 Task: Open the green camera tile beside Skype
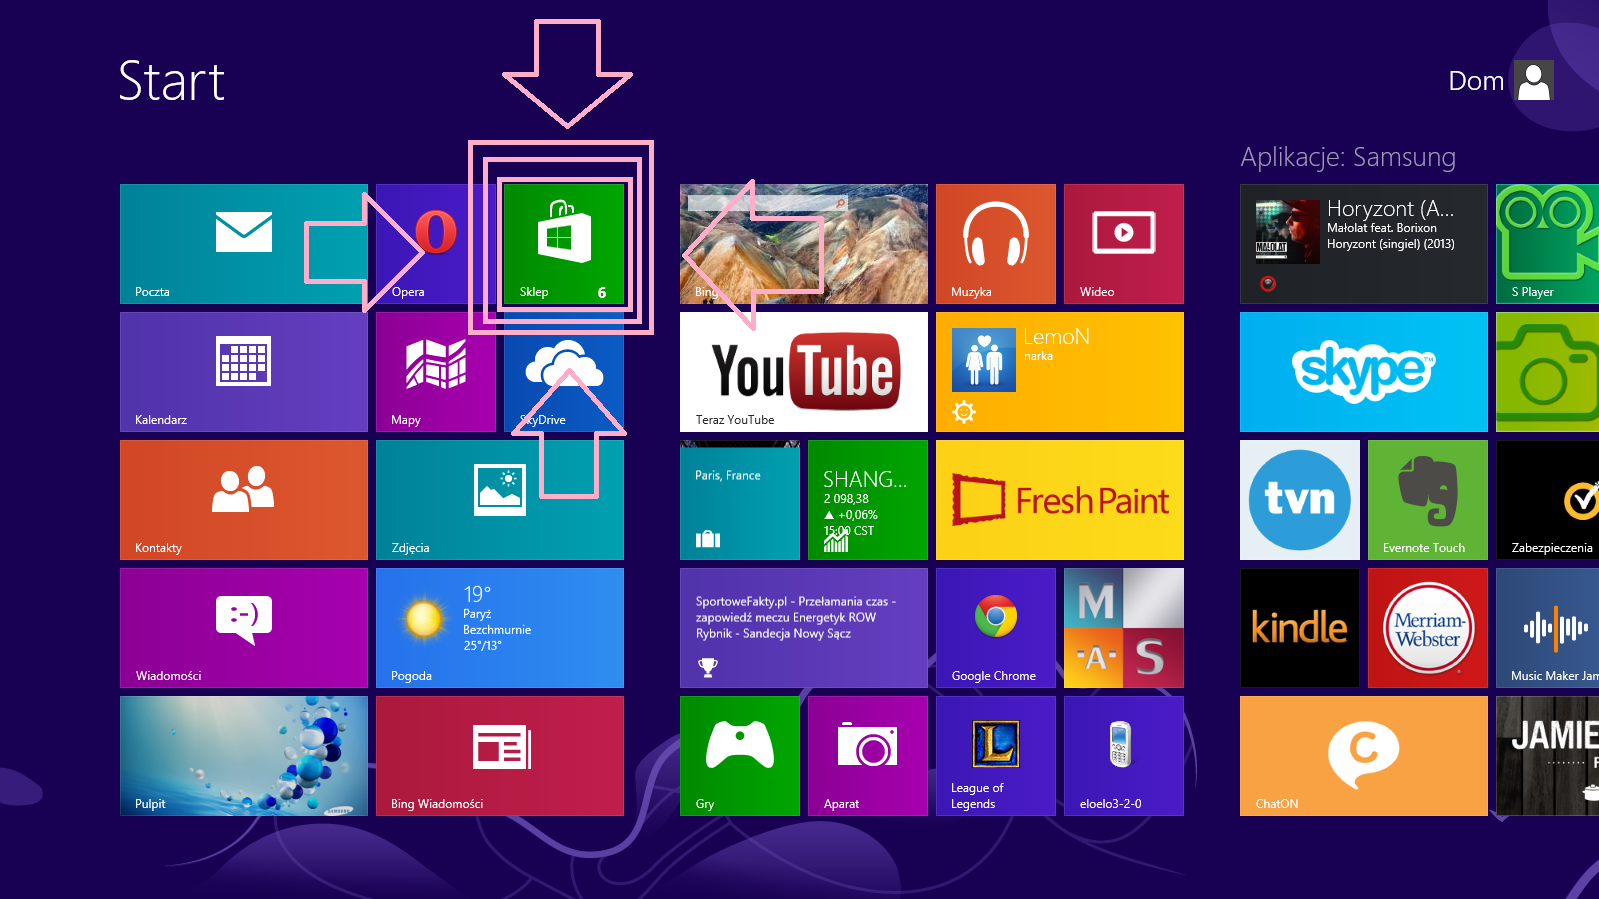point(1547,372)
